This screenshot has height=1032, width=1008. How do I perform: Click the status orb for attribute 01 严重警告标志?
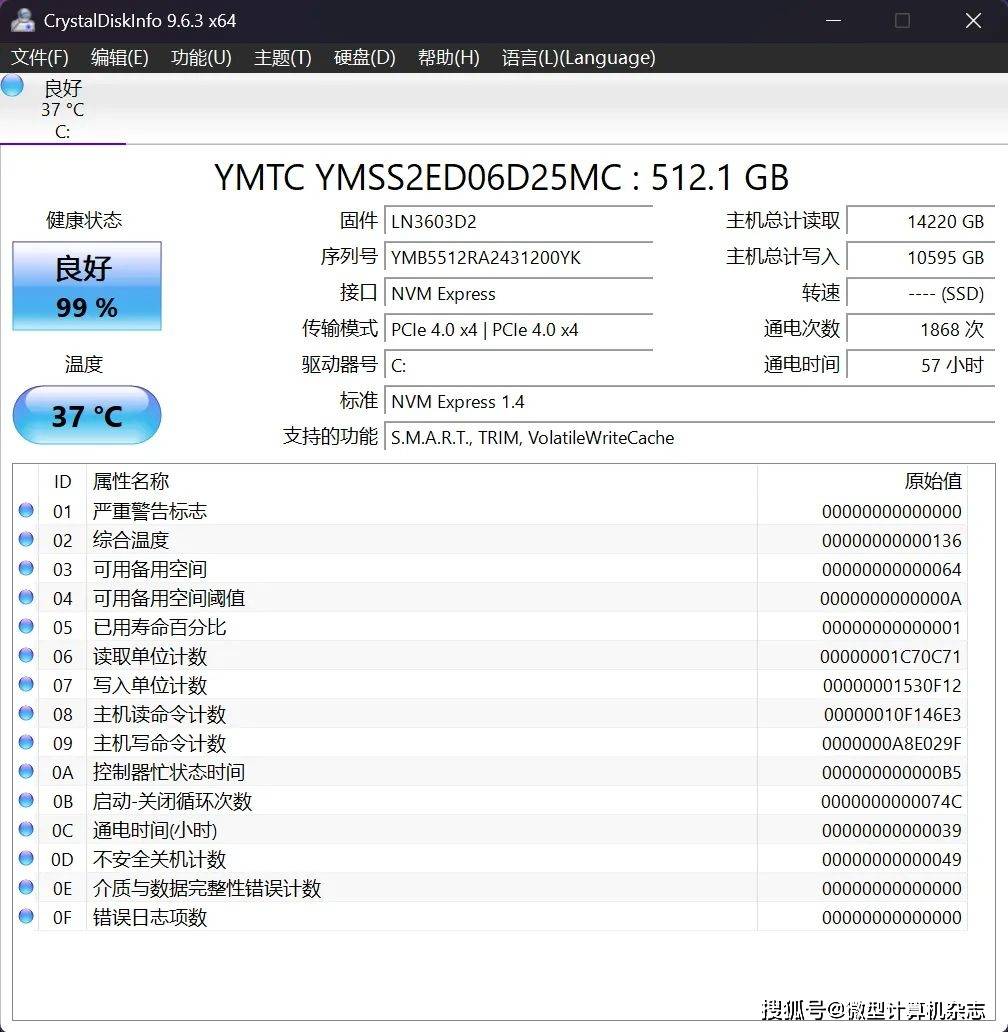coord(26,510)
